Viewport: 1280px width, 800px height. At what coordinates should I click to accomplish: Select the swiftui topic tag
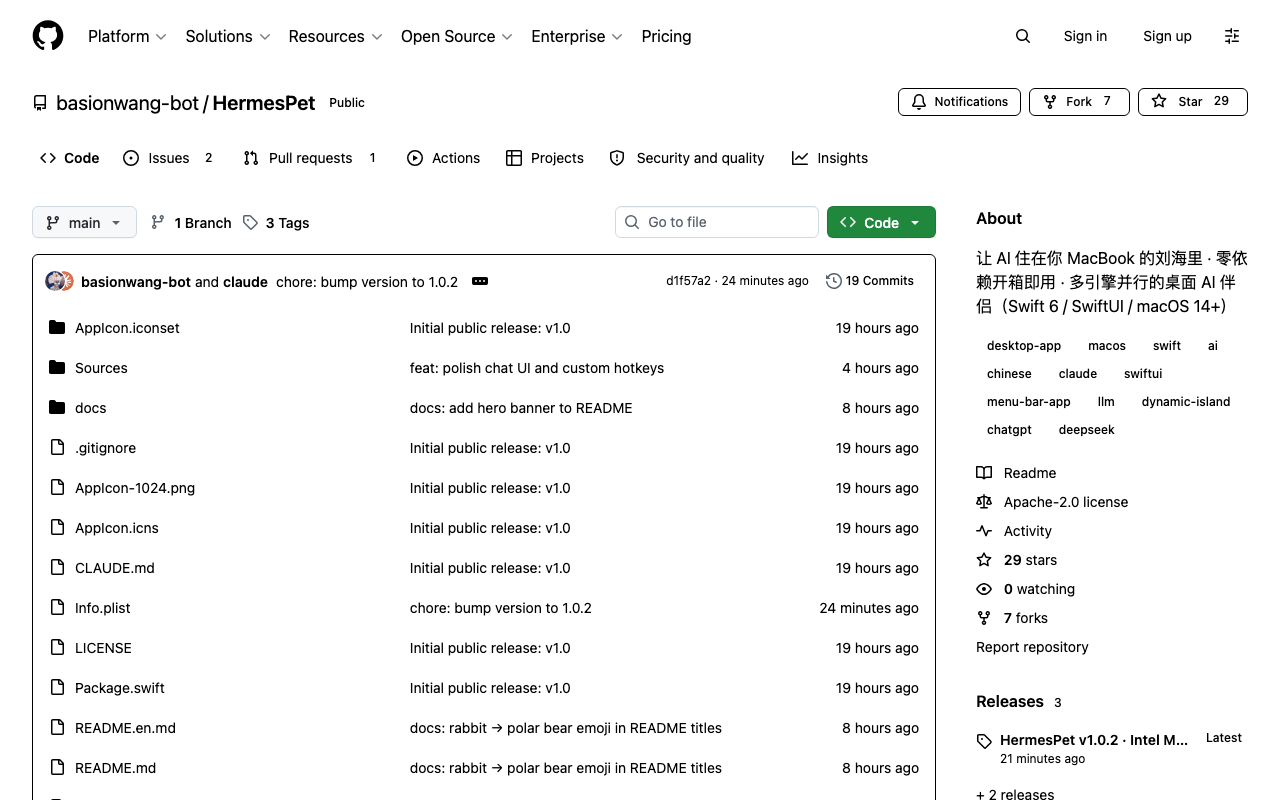(1143, 374)
